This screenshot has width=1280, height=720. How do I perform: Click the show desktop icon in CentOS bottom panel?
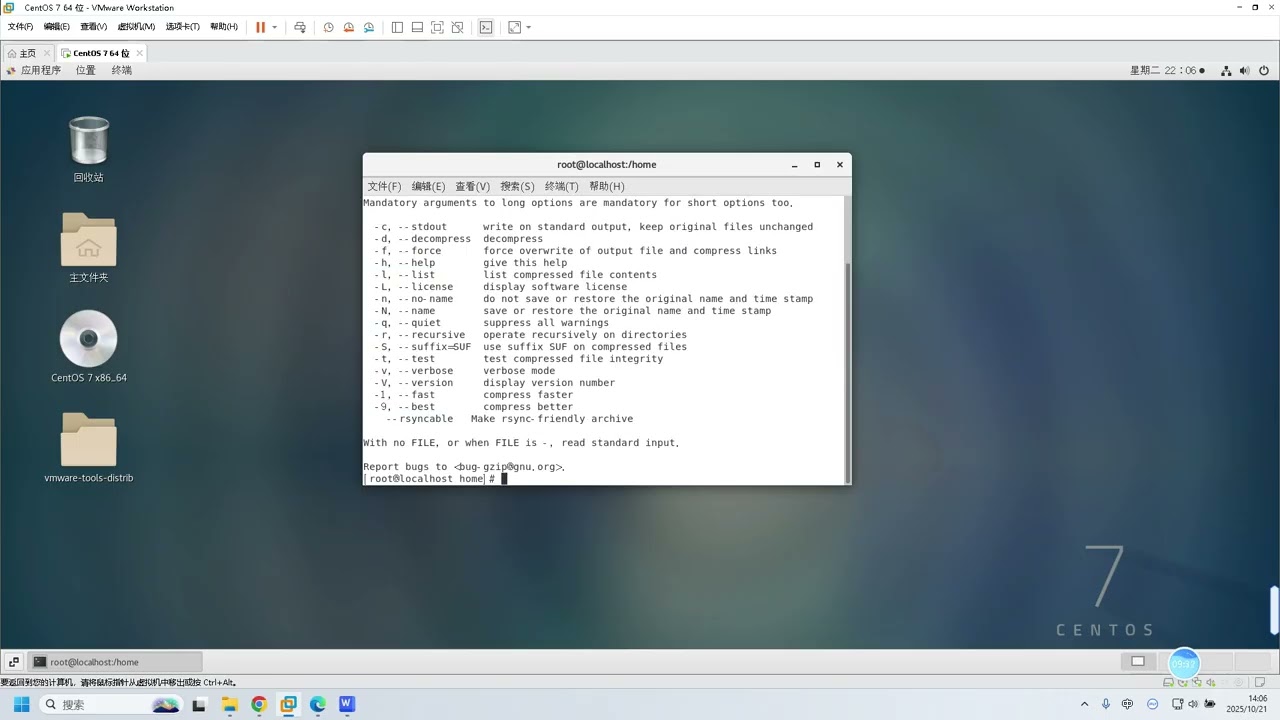[x=14, y=662]
